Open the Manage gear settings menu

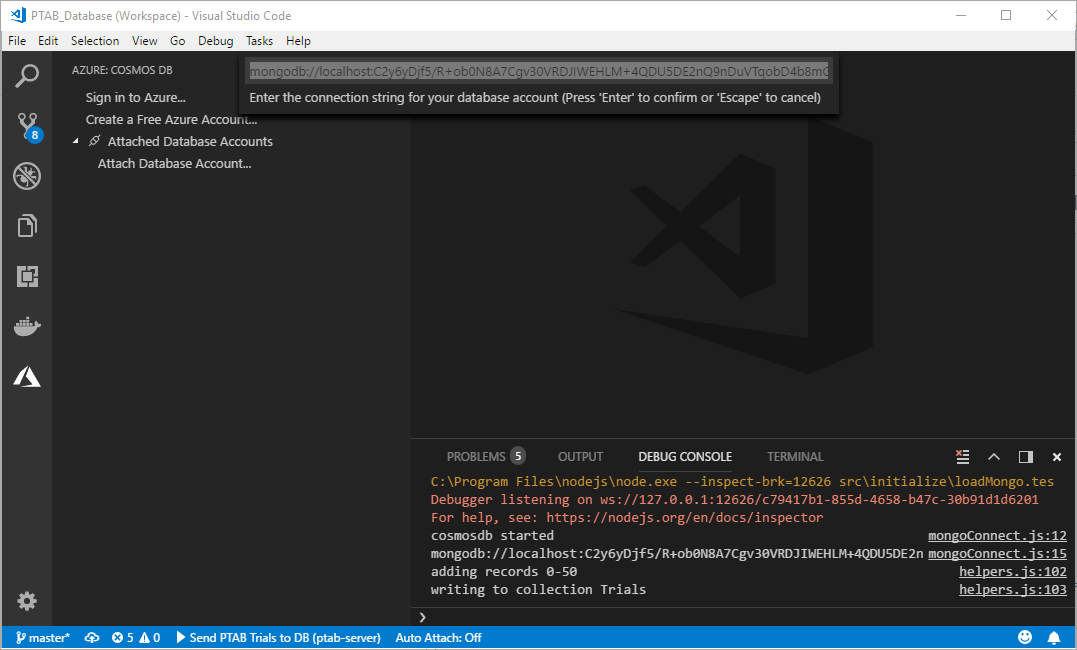pyautogui.click(x=27, y=601)
